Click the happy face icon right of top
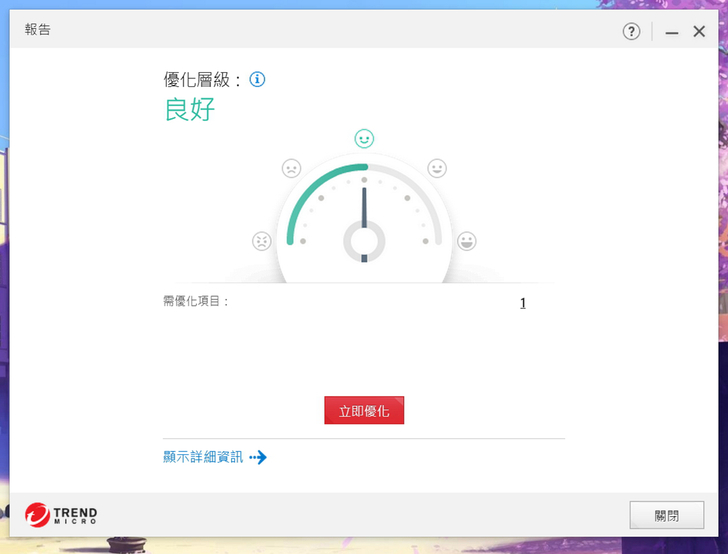728x554 pixels. (x=437, y=168)
